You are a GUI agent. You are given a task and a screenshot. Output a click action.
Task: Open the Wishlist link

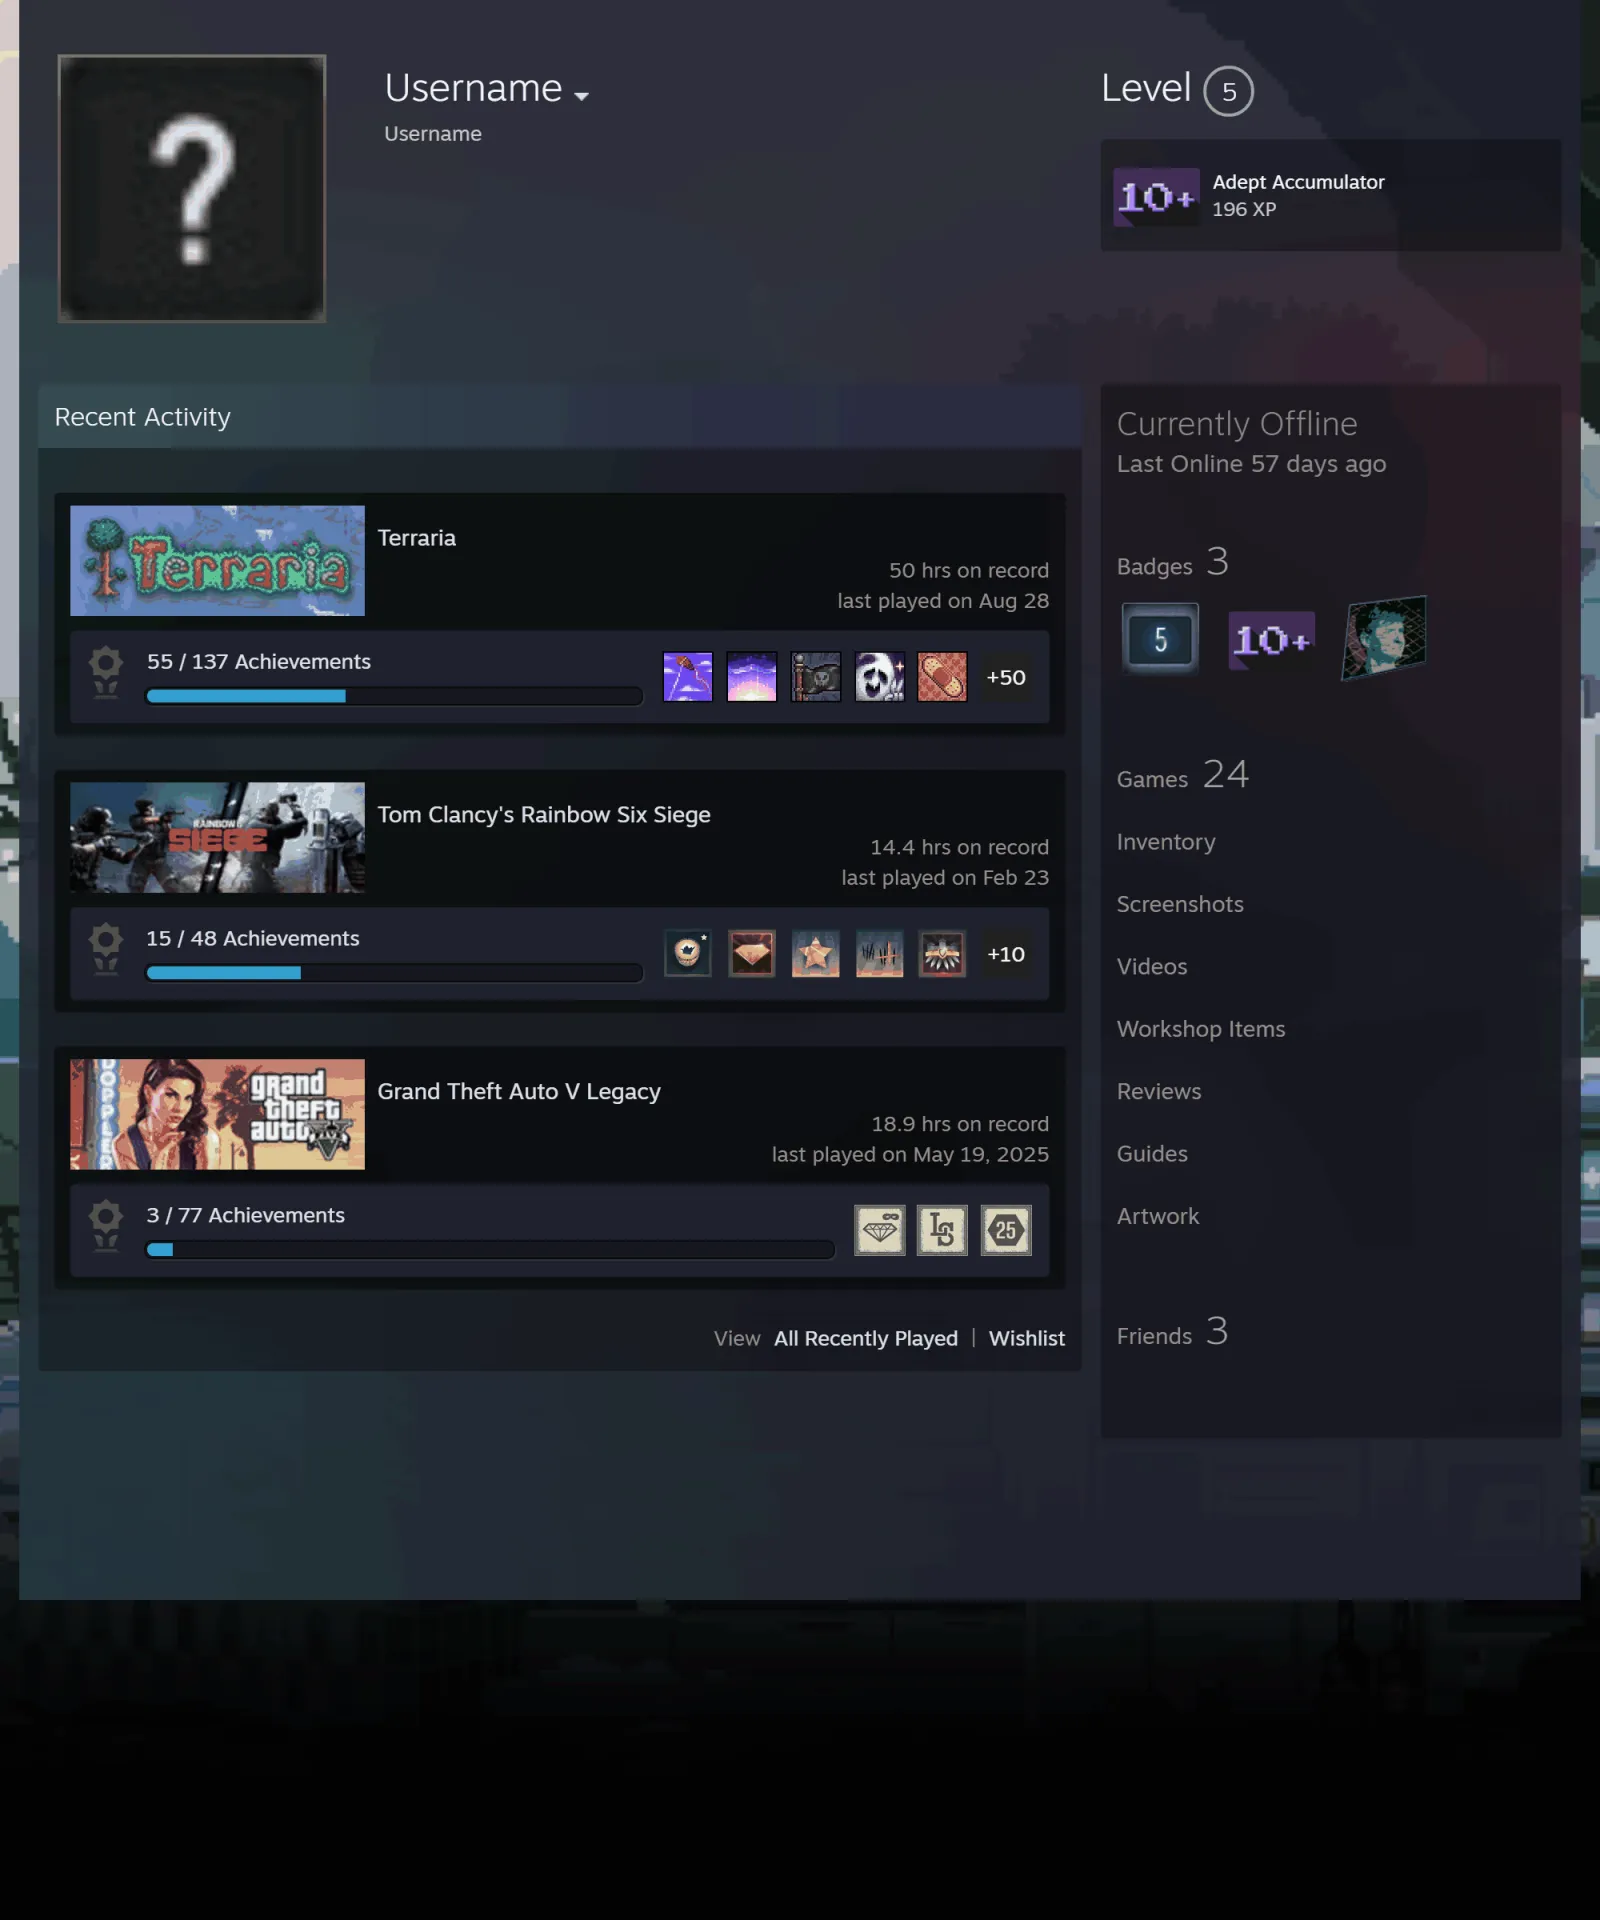coord(1027,1338)
